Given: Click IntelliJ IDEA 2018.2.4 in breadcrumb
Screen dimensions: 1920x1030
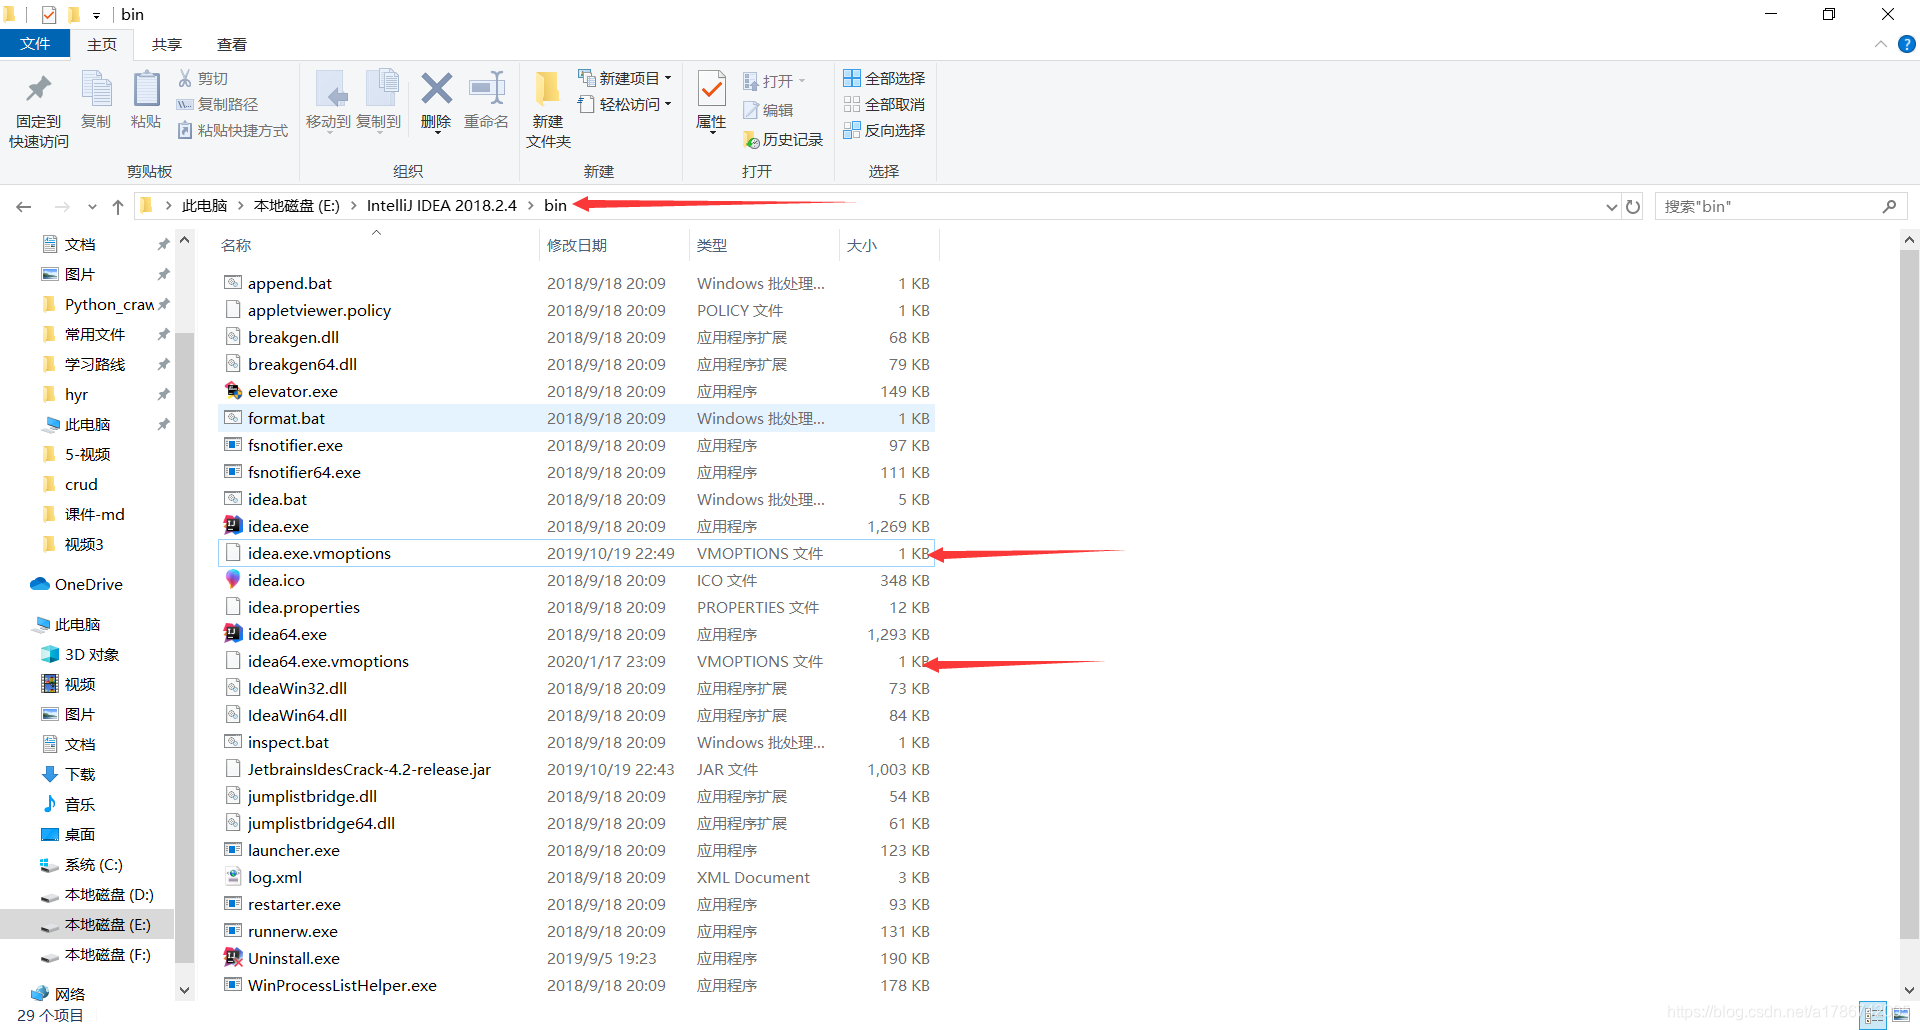Looking at the screenshot, I should (x=441, y=206).
